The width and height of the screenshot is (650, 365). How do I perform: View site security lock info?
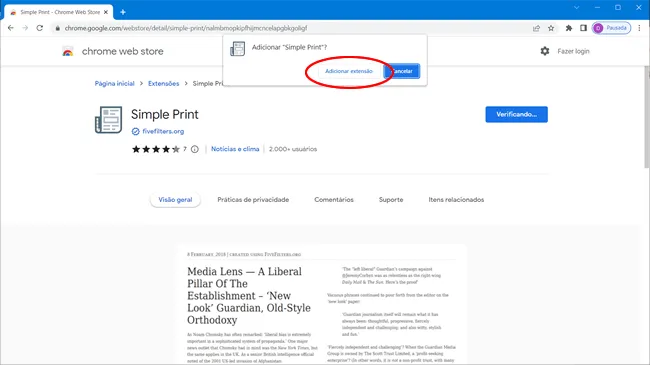click(57, 28)
